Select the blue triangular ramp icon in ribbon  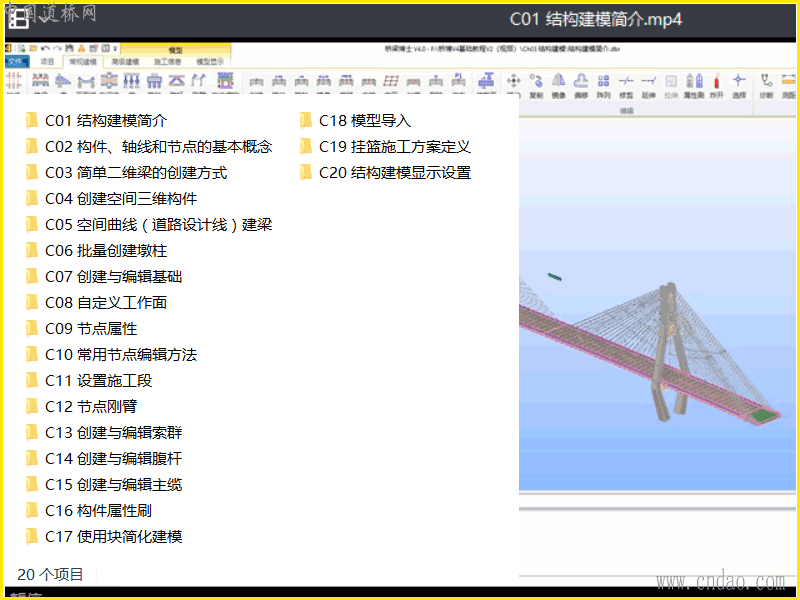tap(63, 81)
